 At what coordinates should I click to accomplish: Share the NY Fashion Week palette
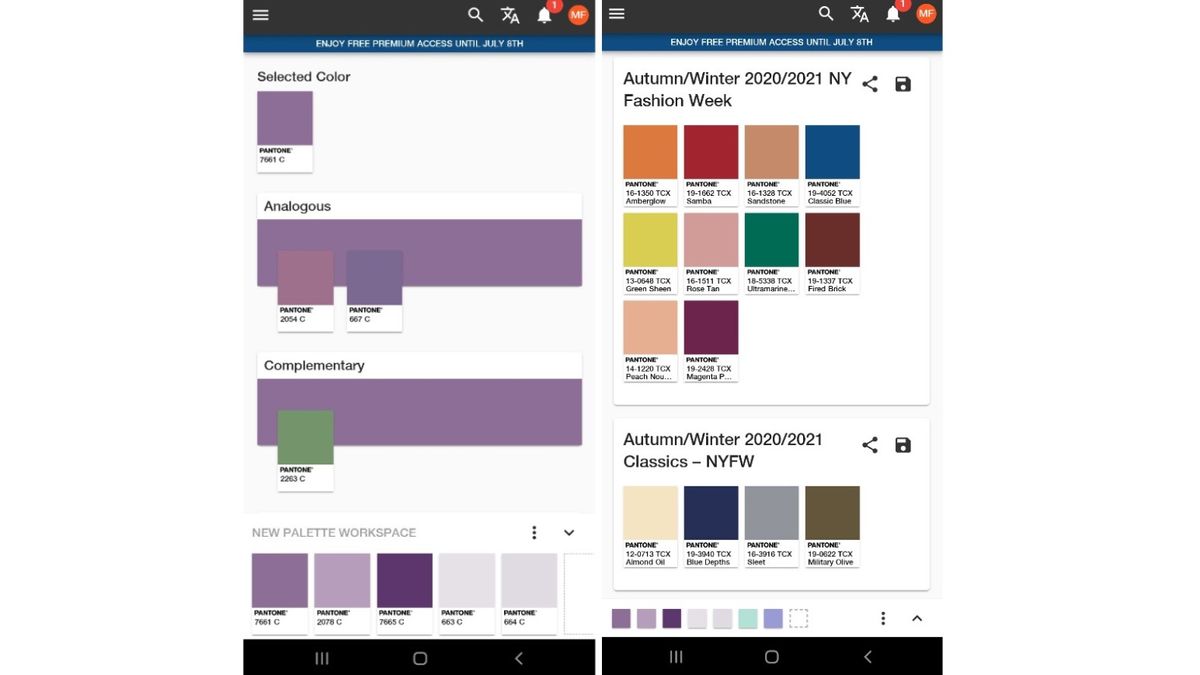(869, 84)
